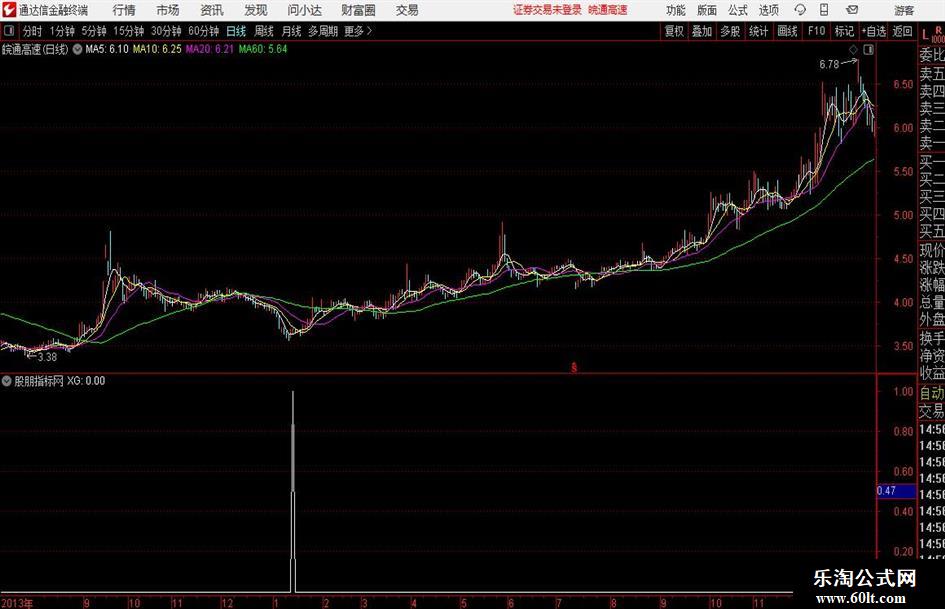Open the 行情 menu
The width and height of the screenshot is (945, 609).
coord(124,10)
